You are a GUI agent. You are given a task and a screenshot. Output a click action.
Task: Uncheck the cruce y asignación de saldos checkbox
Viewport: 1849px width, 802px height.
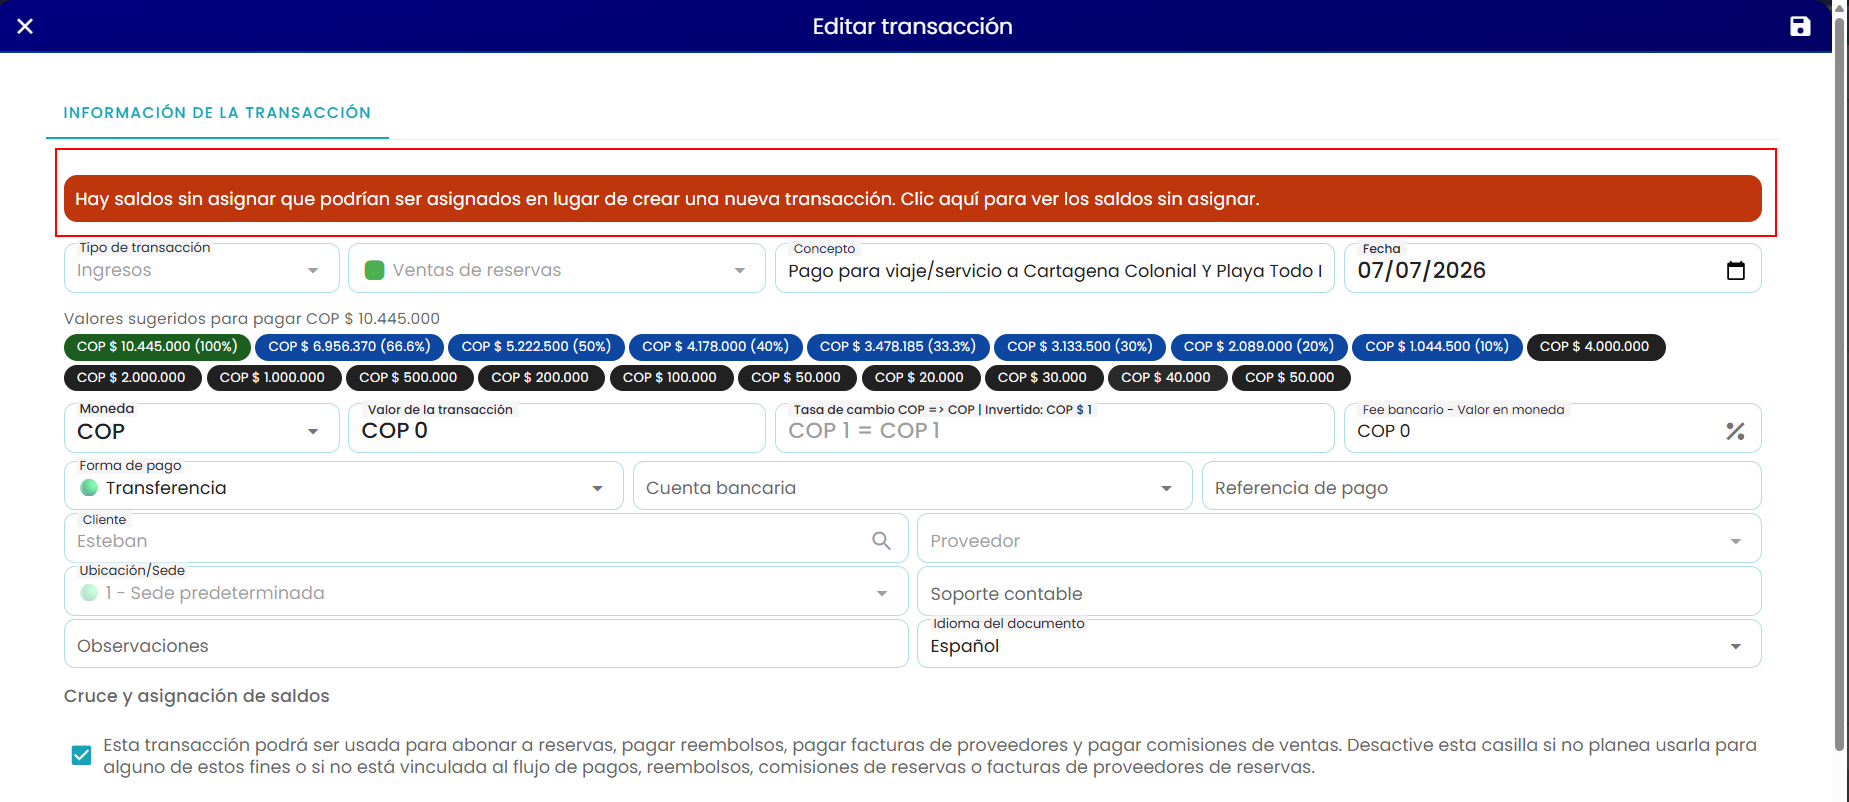coord(82,755)
